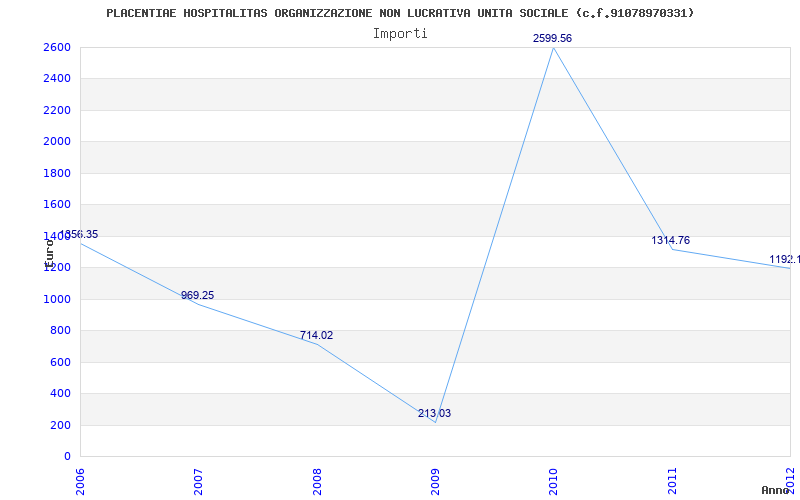Click the 2200 y-axis value
Screen dimensions: 800x500
tap(57, 110)
